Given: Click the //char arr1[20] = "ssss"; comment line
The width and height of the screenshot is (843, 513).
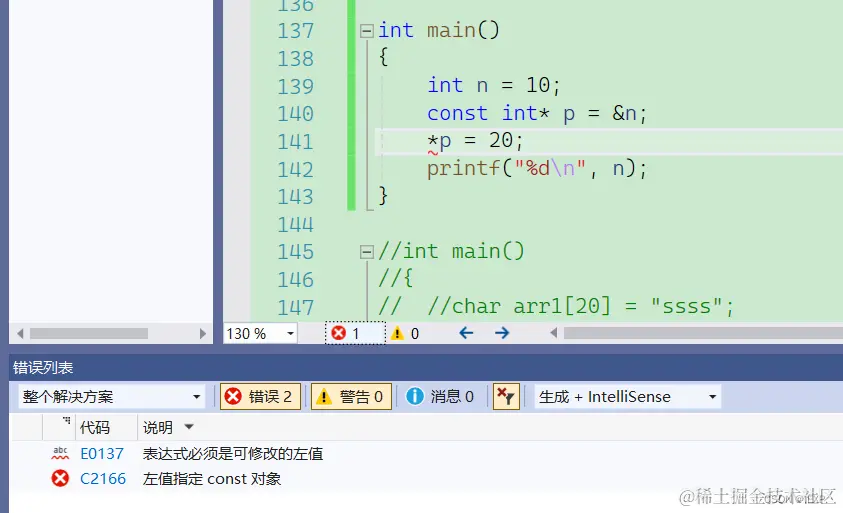Looking at the screenshot, I should [x=581, y=307].
